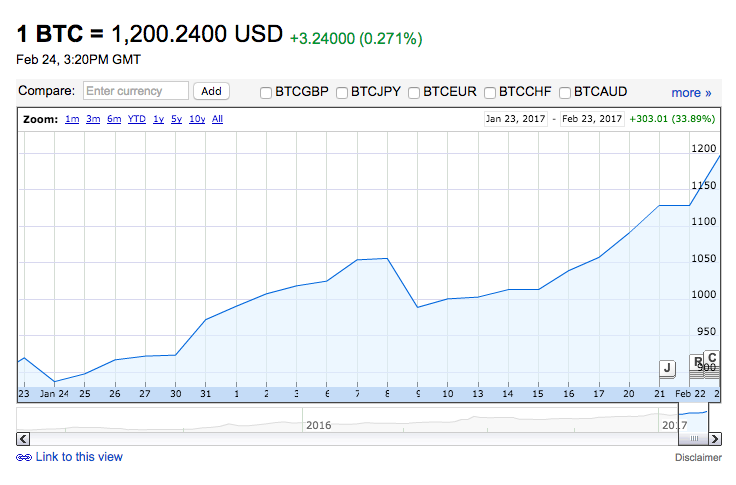This screenshot has width=736, height=485.
Task: Open the Disclaimer link
Action: click(698, 458)
